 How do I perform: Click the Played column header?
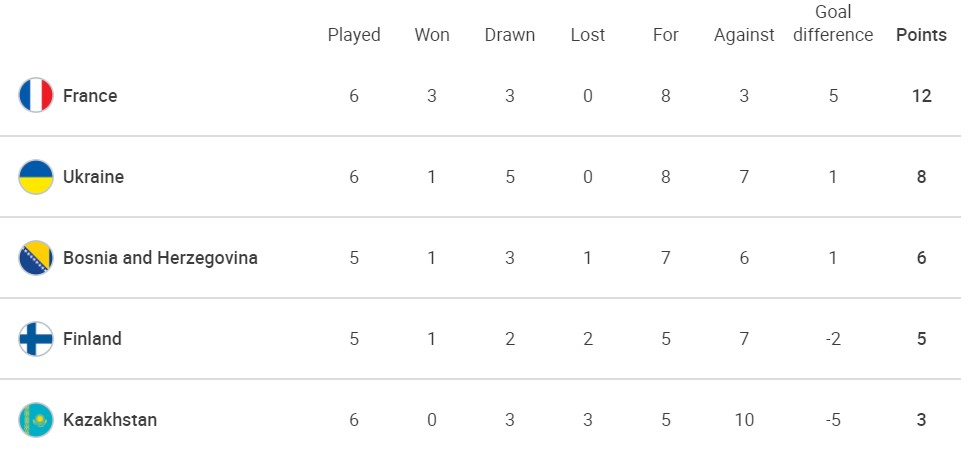tap(354, 36)
